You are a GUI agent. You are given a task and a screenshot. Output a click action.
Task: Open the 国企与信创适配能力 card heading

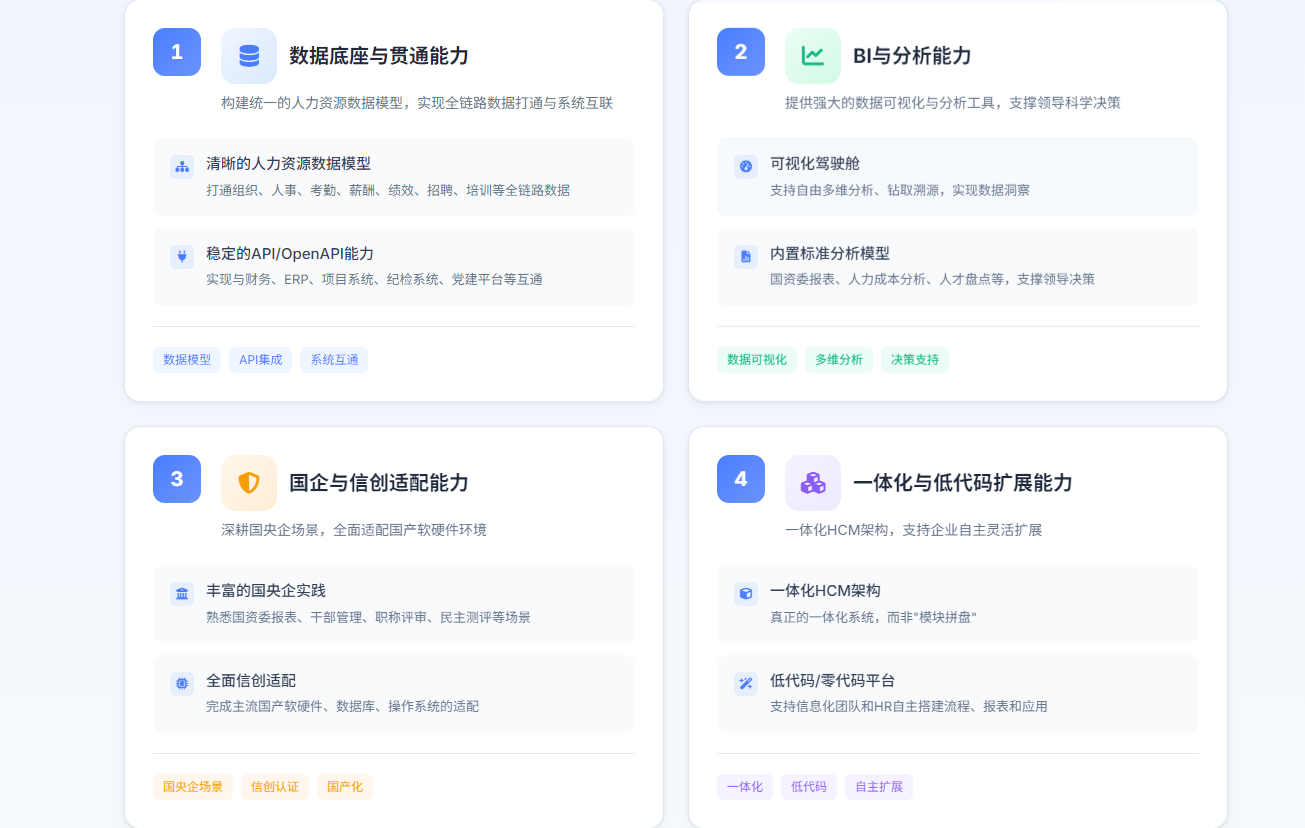coord(379,483)
